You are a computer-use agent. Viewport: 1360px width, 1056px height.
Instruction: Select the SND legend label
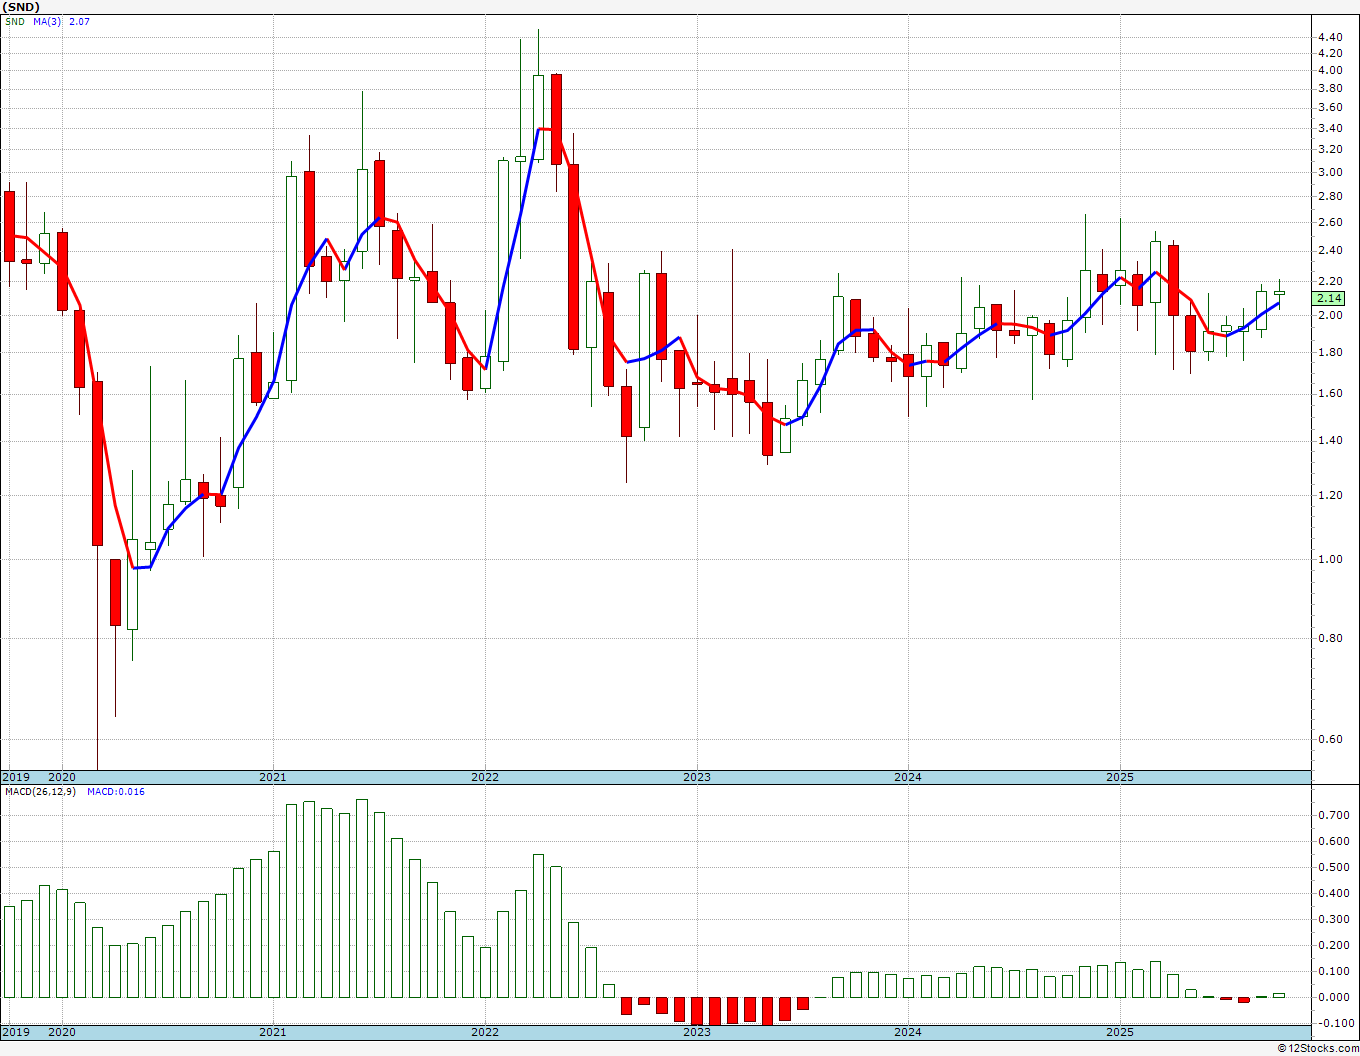coord(15,21)
